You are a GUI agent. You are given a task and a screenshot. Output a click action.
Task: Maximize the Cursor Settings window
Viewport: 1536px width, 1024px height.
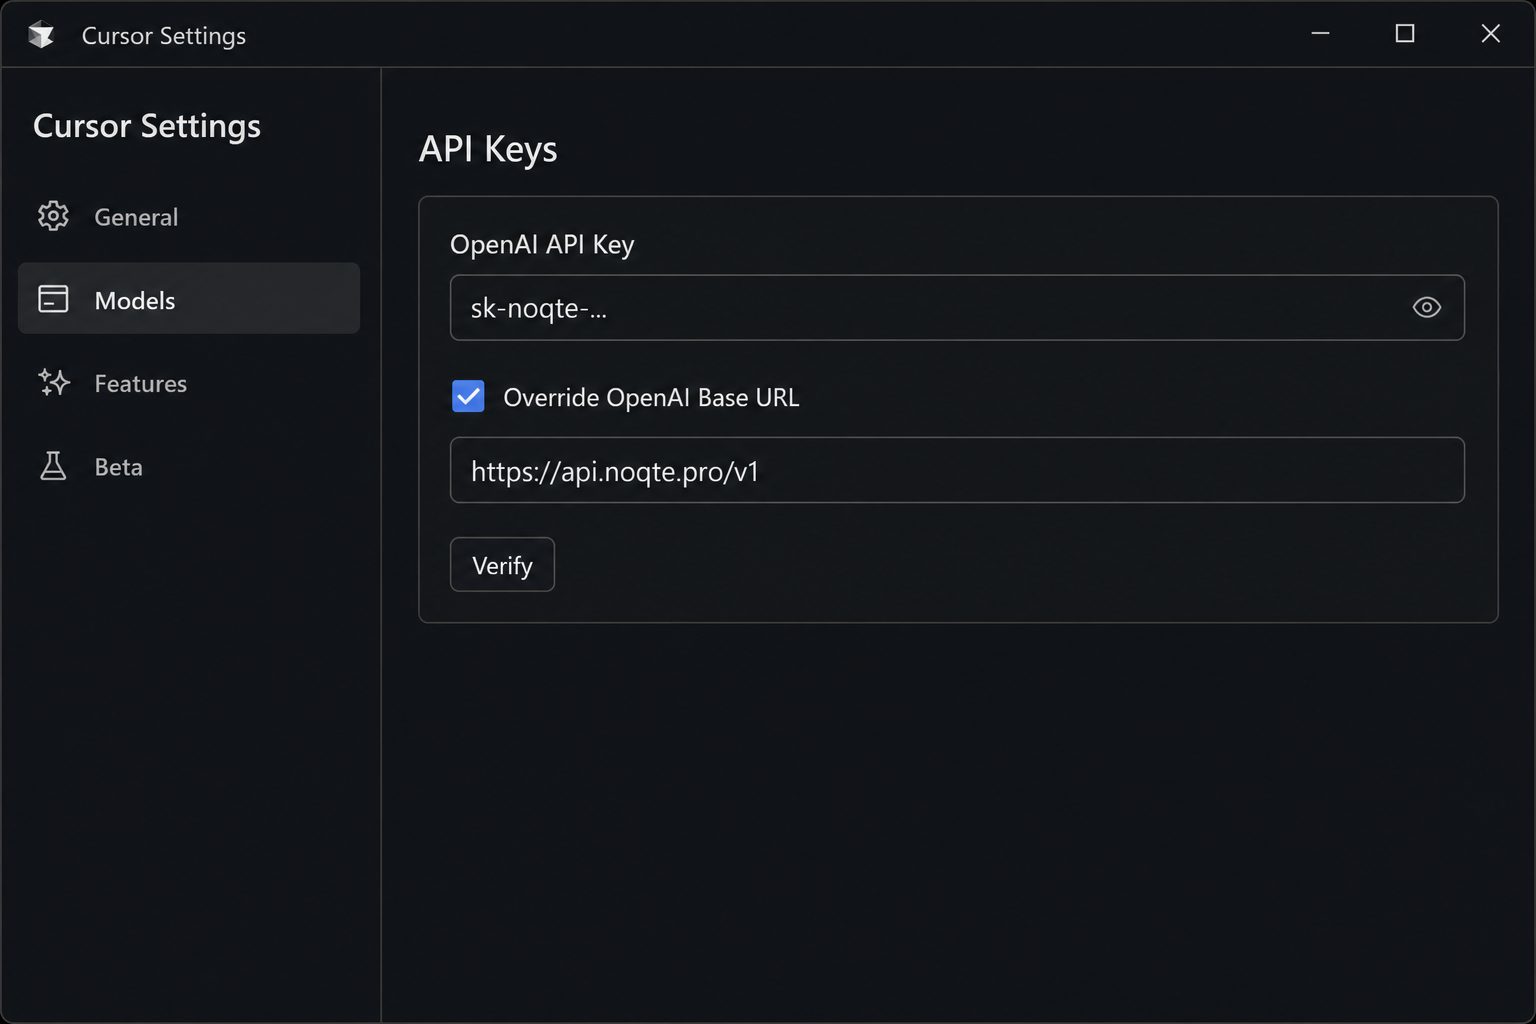tap(1405, 34)
